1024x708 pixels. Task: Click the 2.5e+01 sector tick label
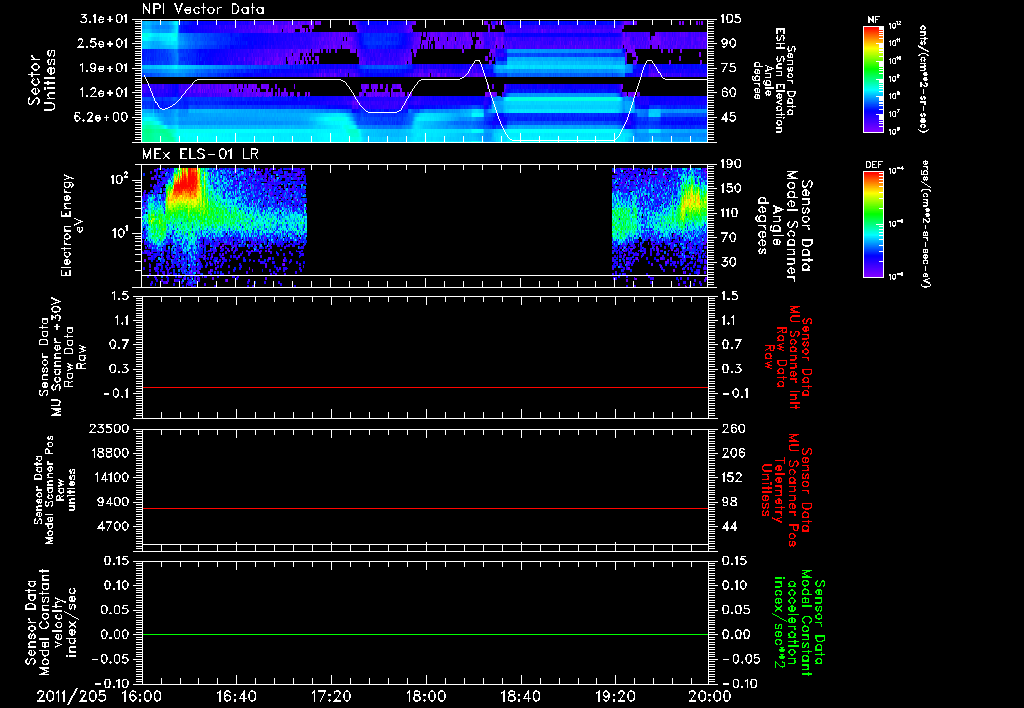point(104,43)
